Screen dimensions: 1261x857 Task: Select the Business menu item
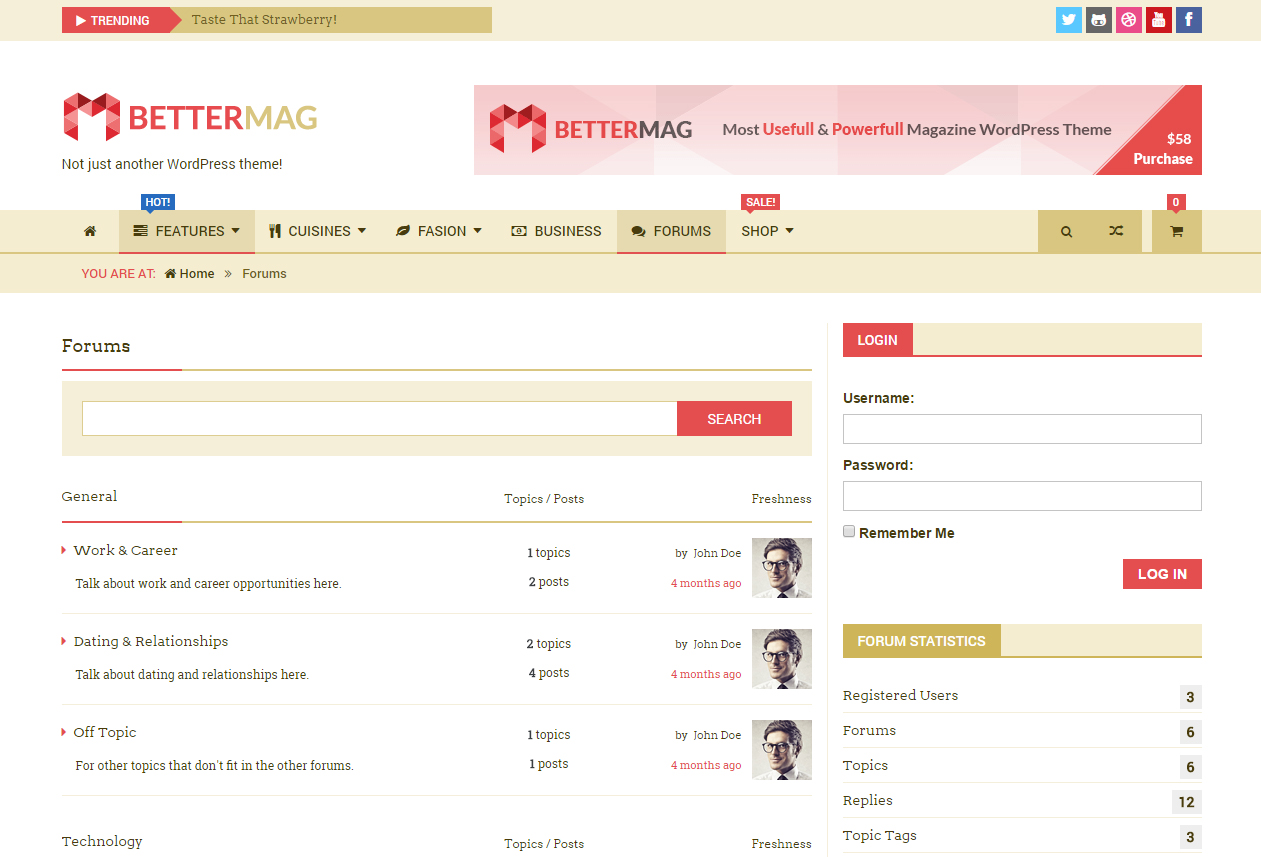pos(556,231)
